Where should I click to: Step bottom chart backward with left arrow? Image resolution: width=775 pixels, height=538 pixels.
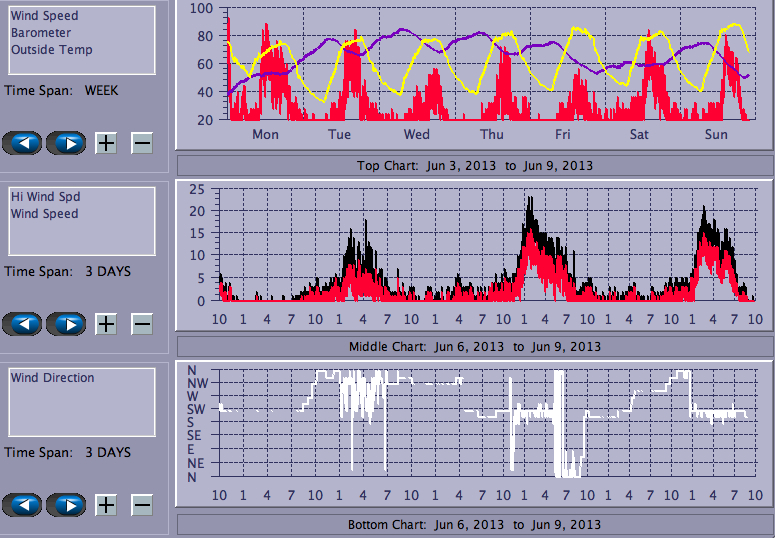pyautogui.click(x=22, y=505)
